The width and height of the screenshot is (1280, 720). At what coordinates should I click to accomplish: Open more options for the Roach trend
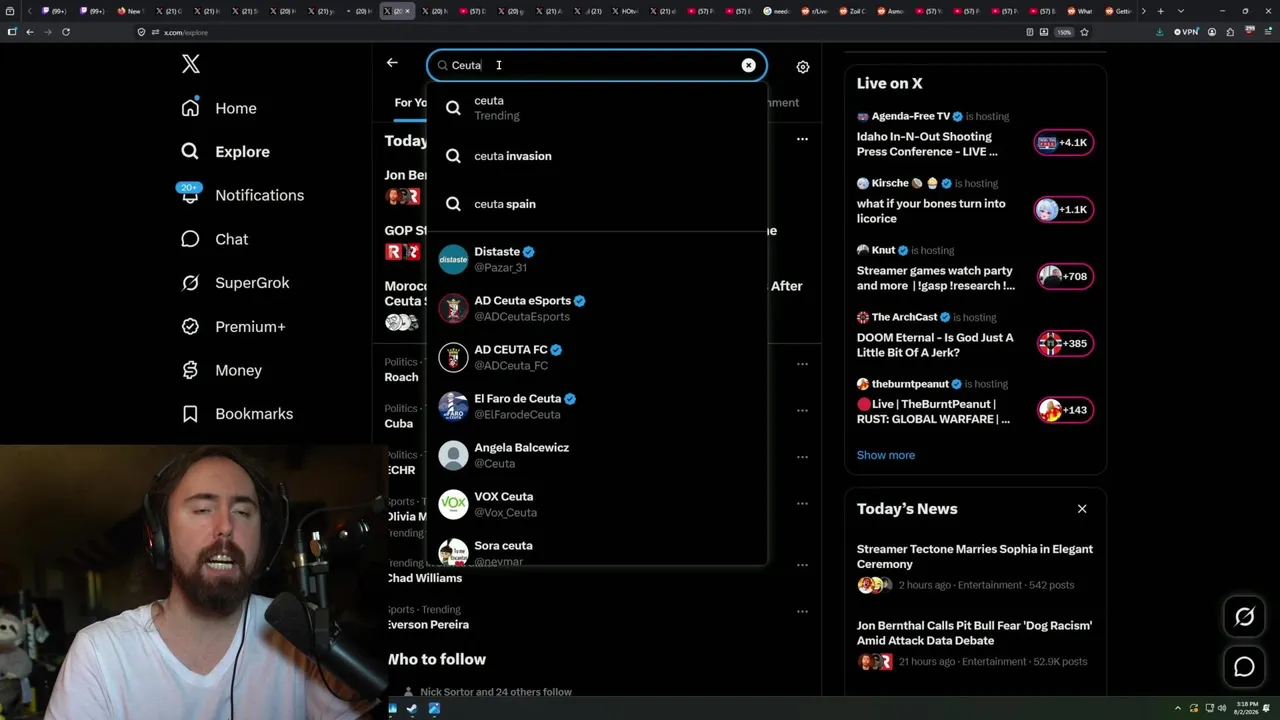tap(802, 364)
